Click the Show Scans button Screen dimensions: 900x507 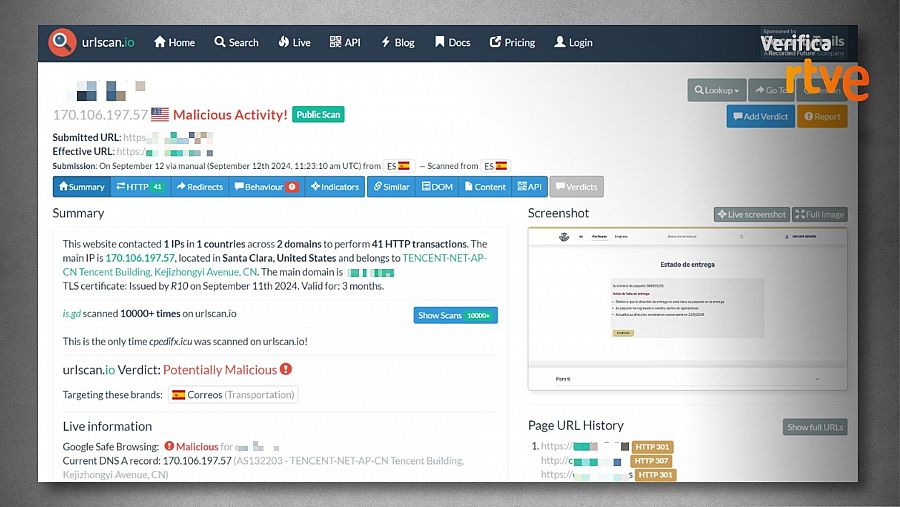point(456,315)
